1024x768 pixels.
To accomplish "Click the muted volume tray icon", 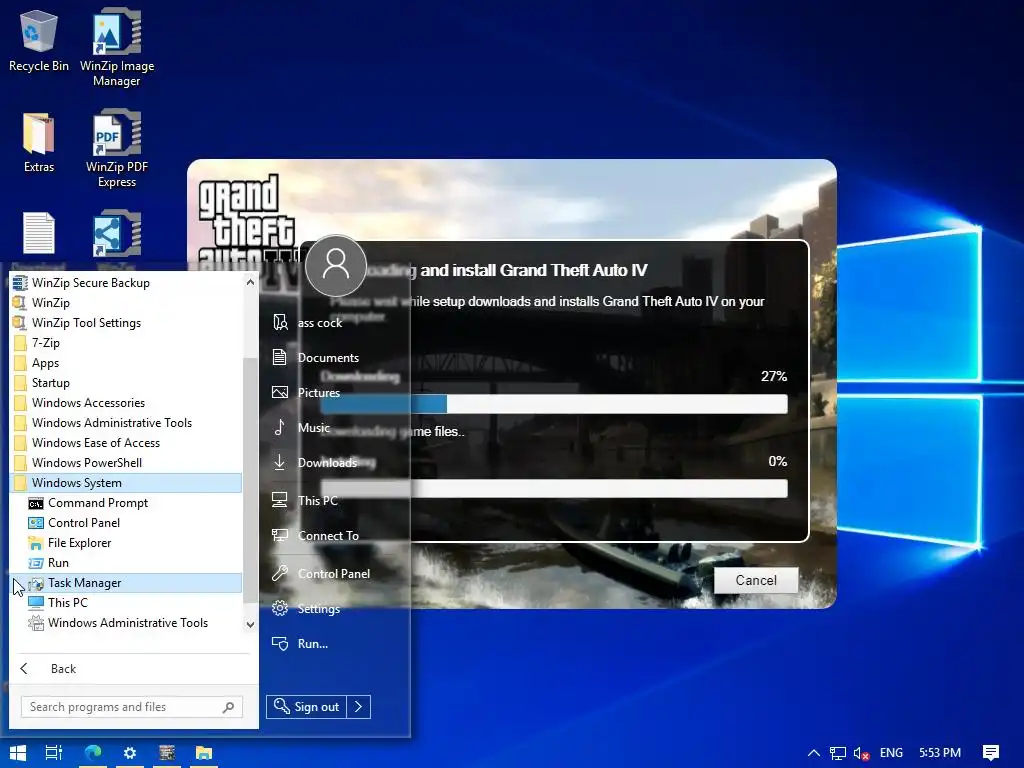I will tap(861, 753).
